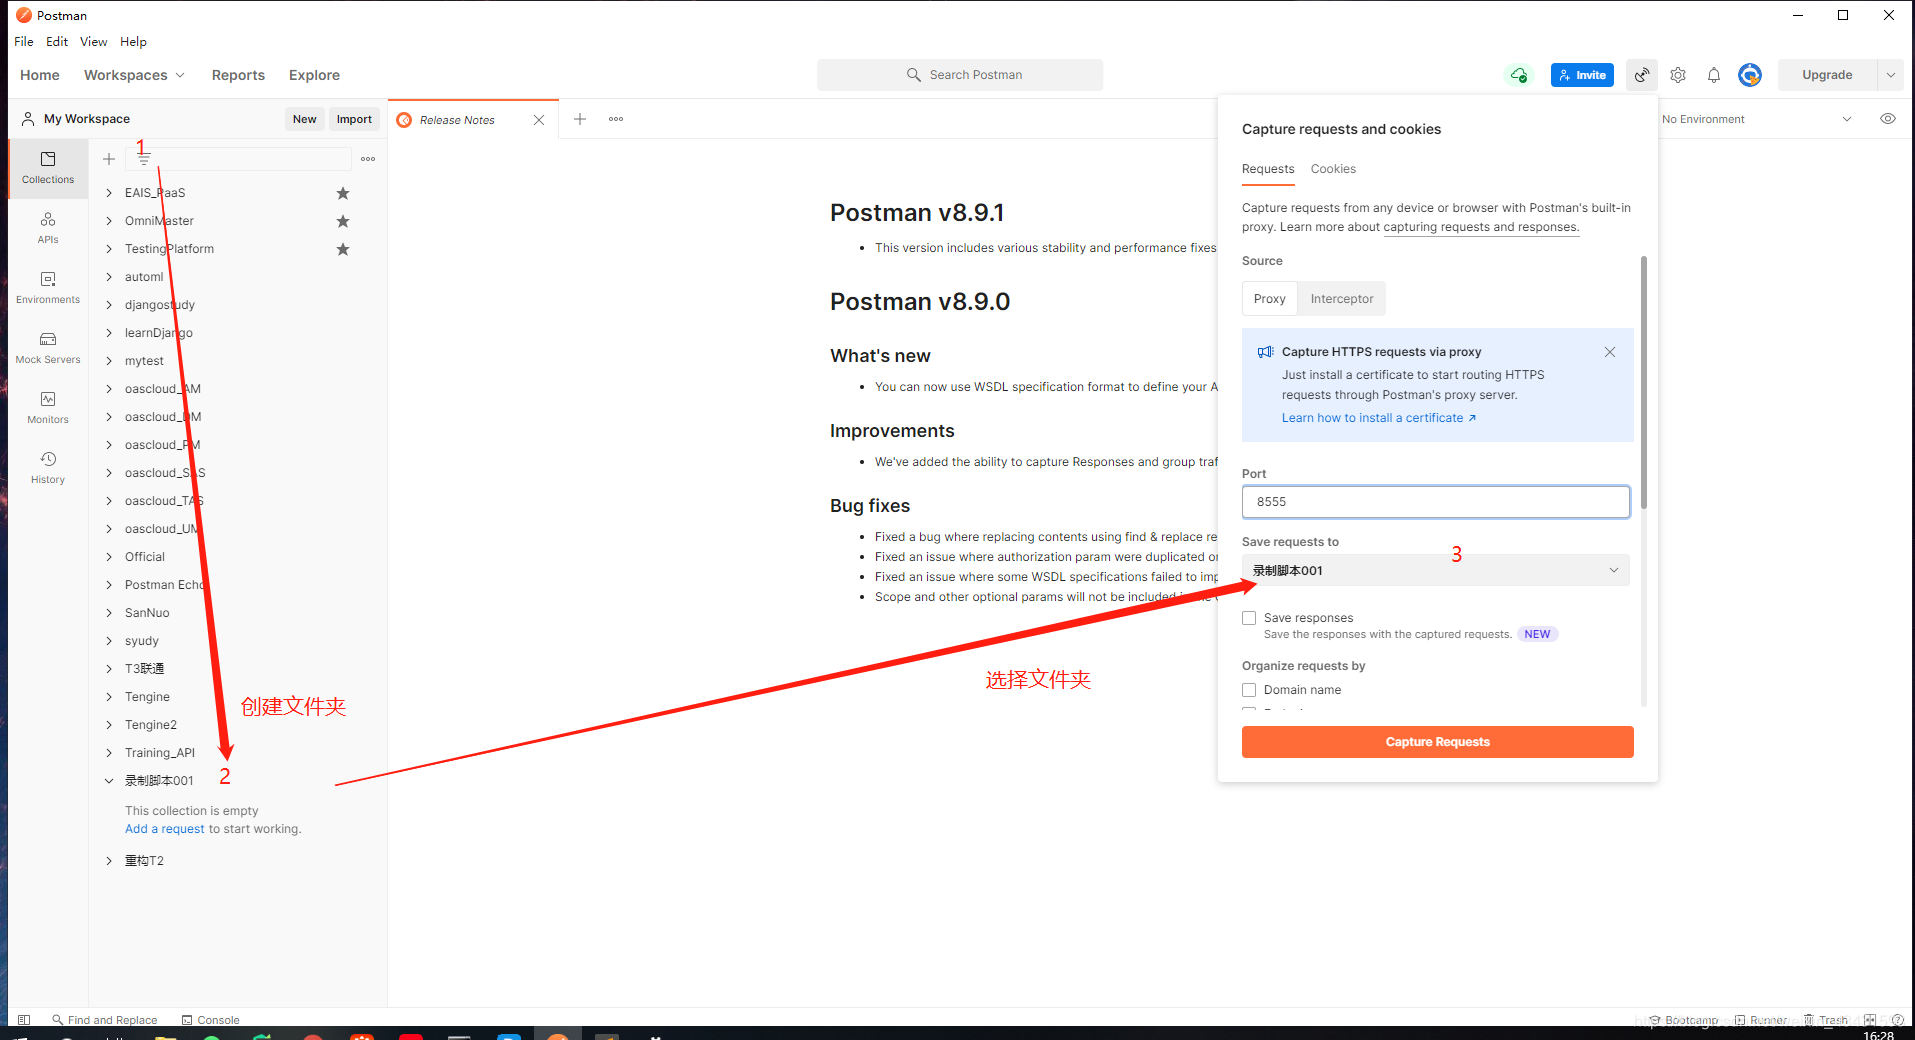The width and height of the screenshot is (1915, 1040).
Task: Click Add a request link
Action: [x=165, y=829]
